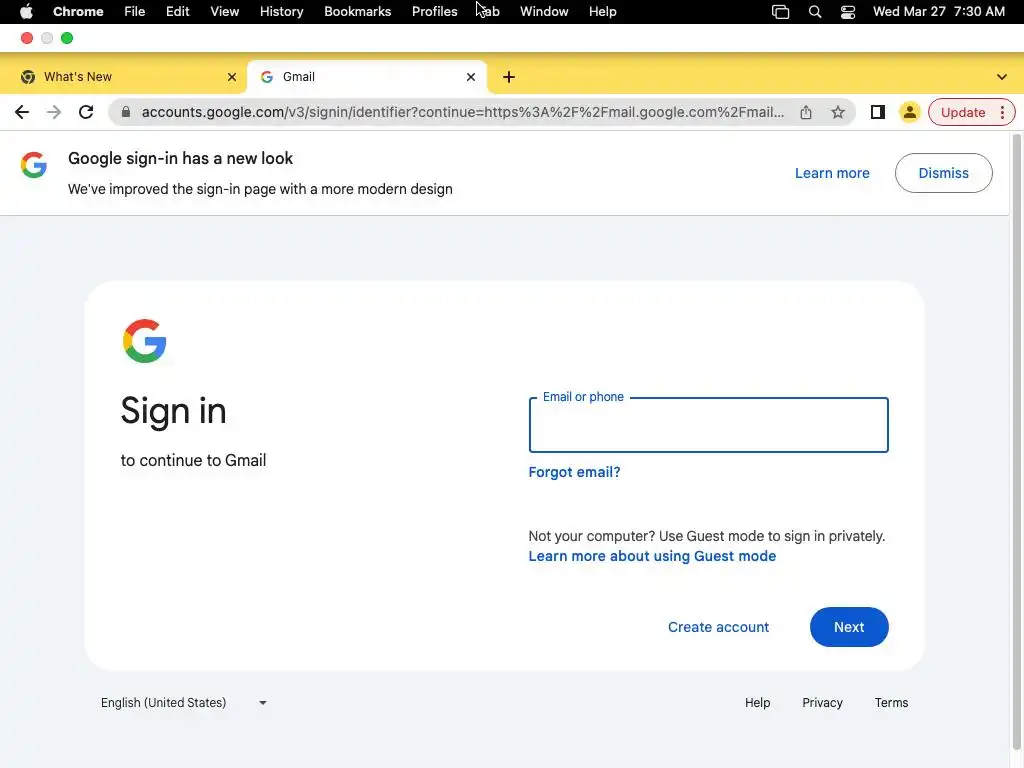
Task: View site information lock icon
Action: [x=126, y=112]
